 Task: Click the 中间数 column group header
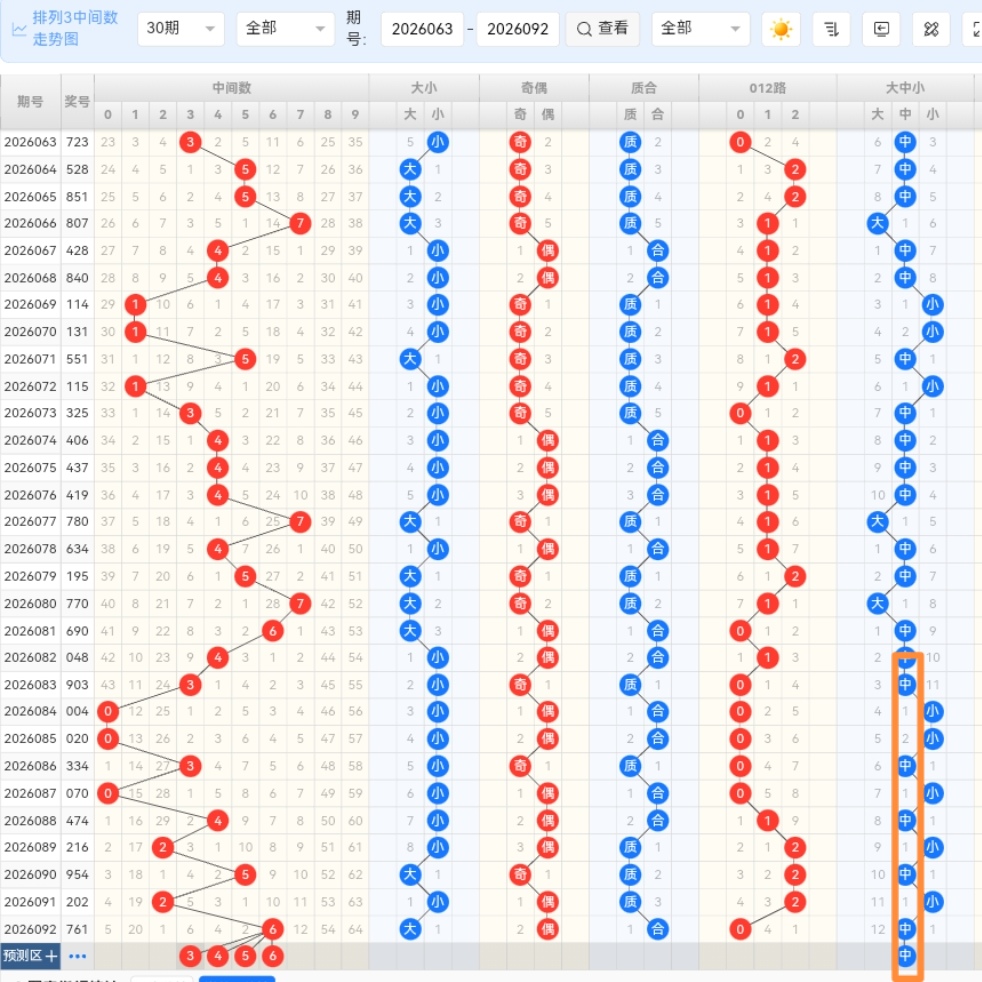(x=231, y=88)
